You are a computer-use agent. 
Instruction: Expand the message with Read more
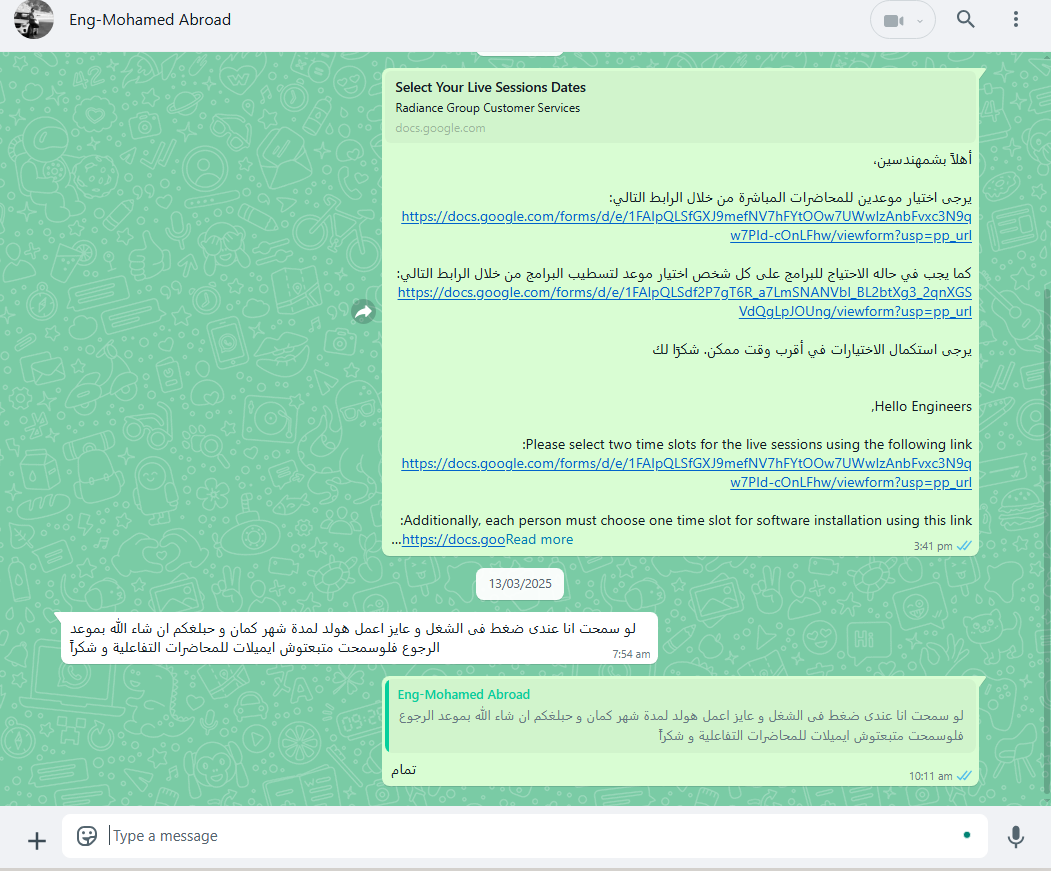pos(540,540)
